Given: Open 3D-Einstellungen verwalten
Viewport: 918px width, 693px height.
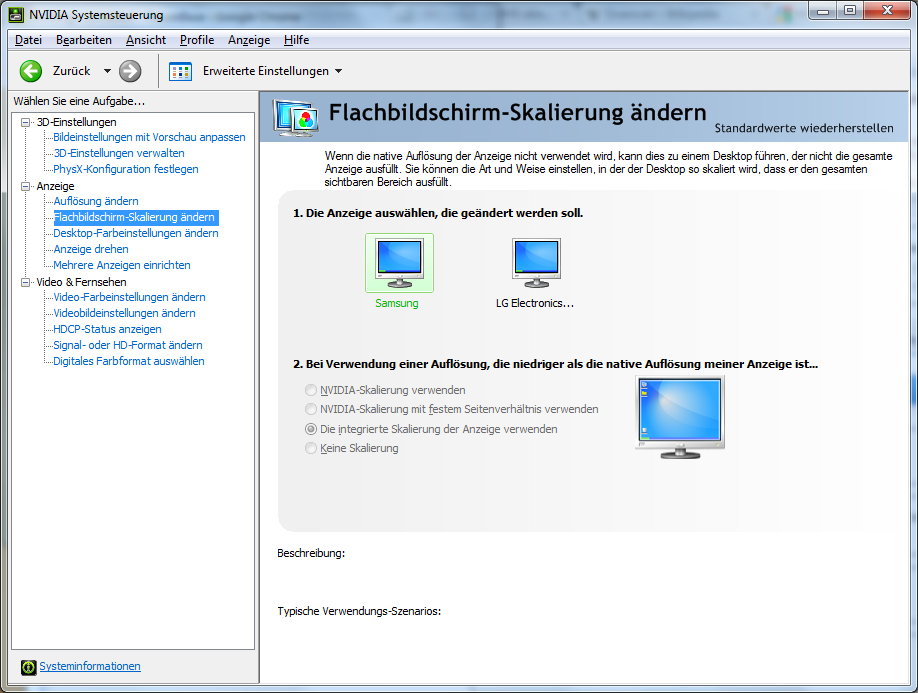Looking at the screenshot, I should [119, 153].
